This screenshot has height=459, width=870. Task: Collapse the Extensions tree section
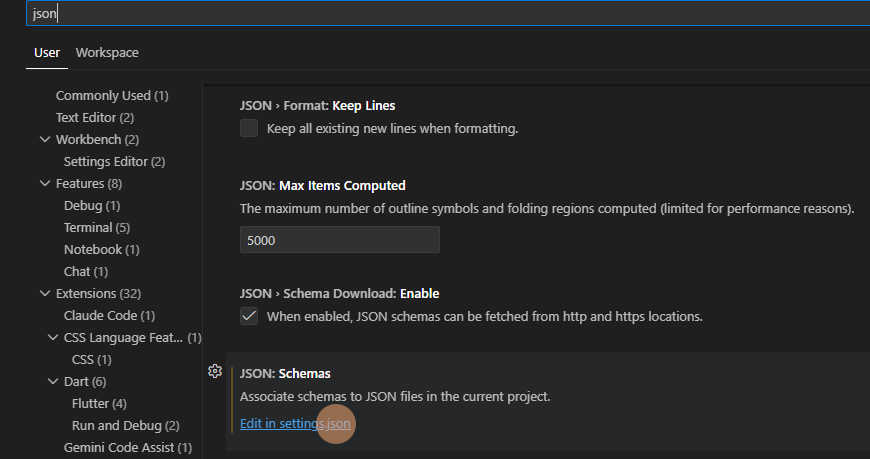tap(45, 293)
